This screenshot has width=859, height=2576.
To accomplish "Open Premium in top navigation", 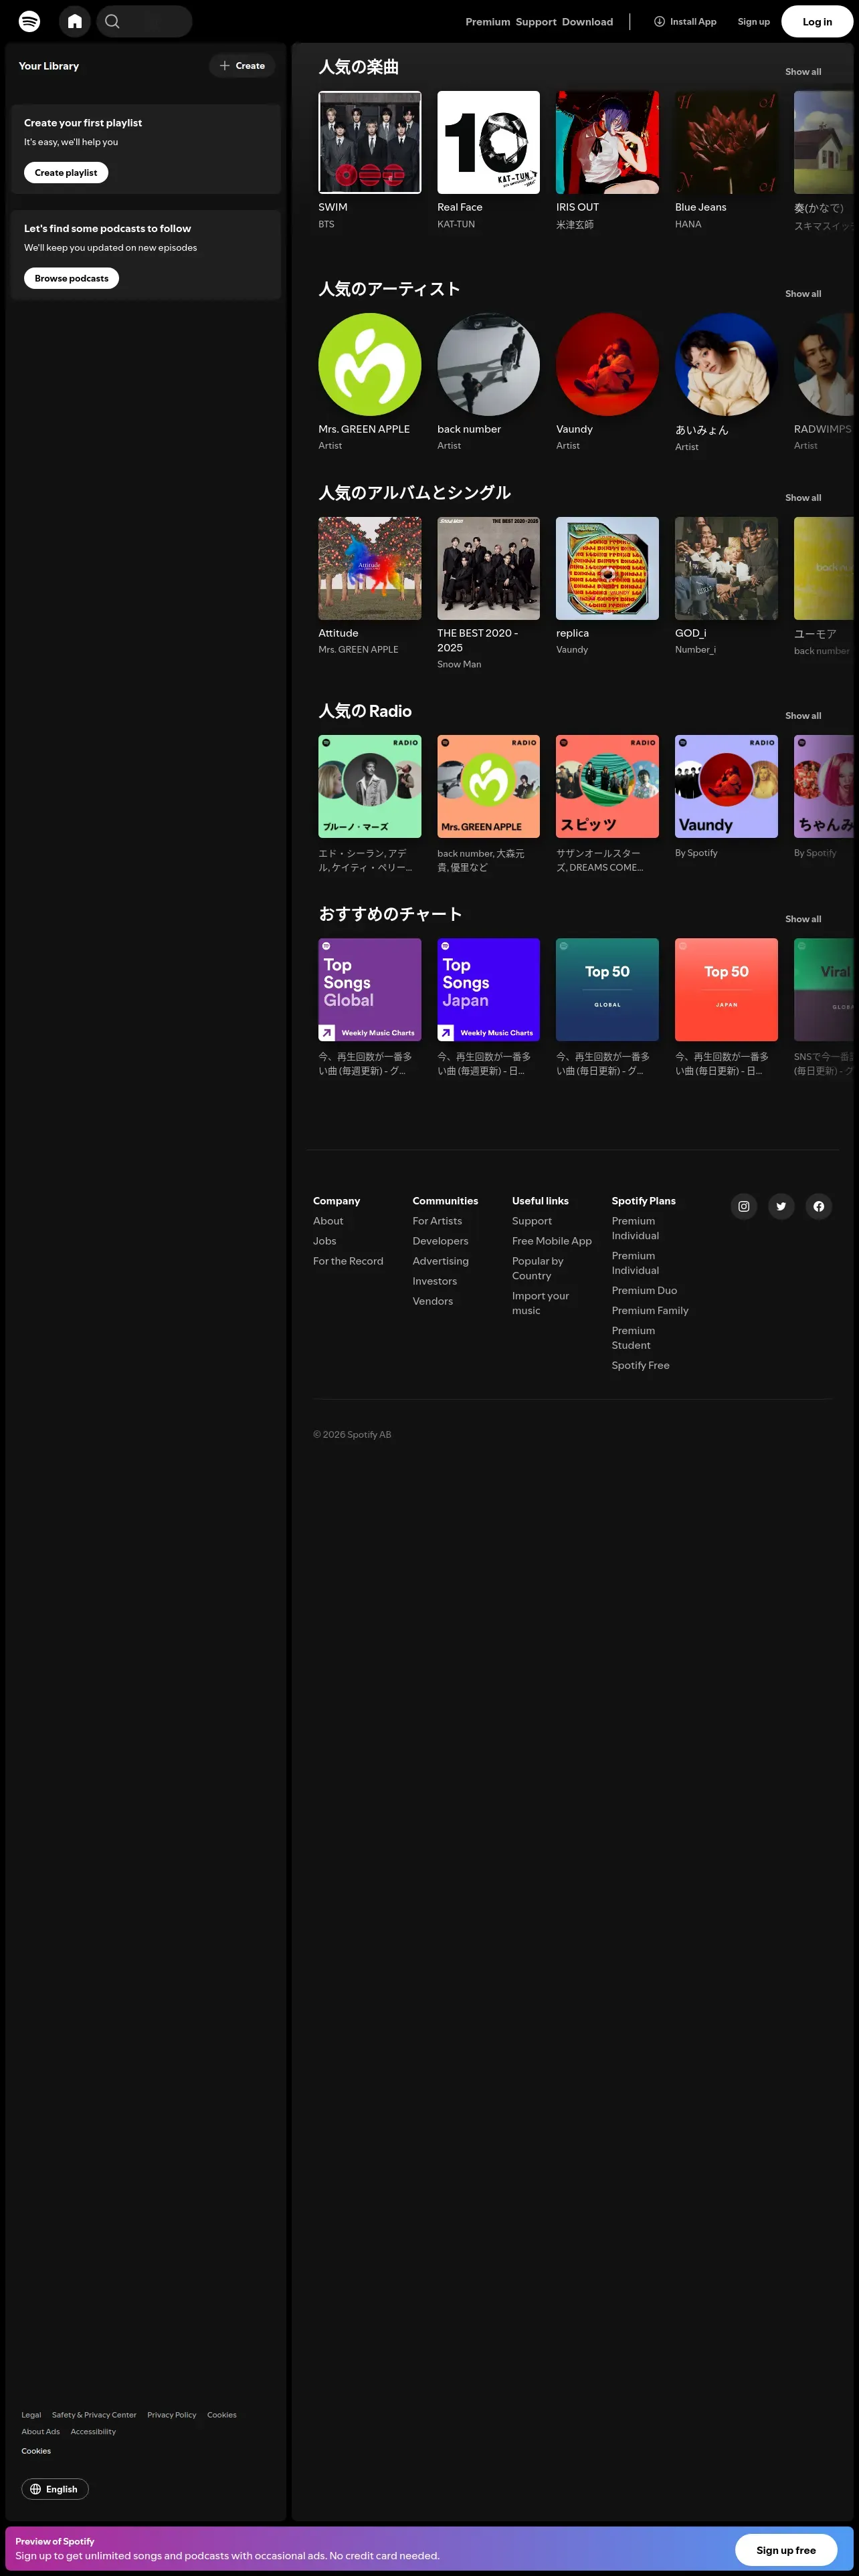I will coord(488,22).
